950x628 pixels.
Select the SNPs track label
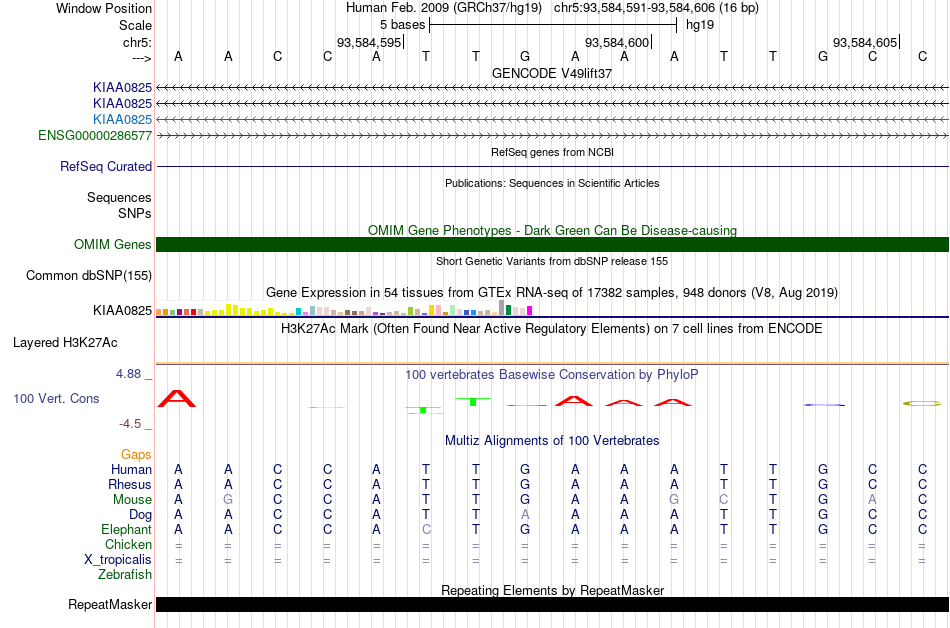click(x=135, y=213)
